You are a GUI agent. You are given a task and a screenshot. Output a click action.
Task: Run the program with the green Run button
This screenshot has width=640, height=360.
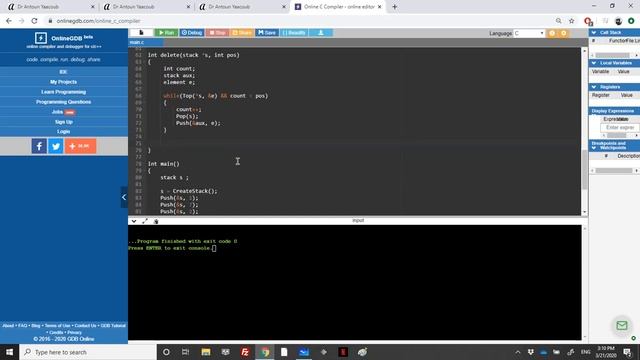click(x=167, y=33)
